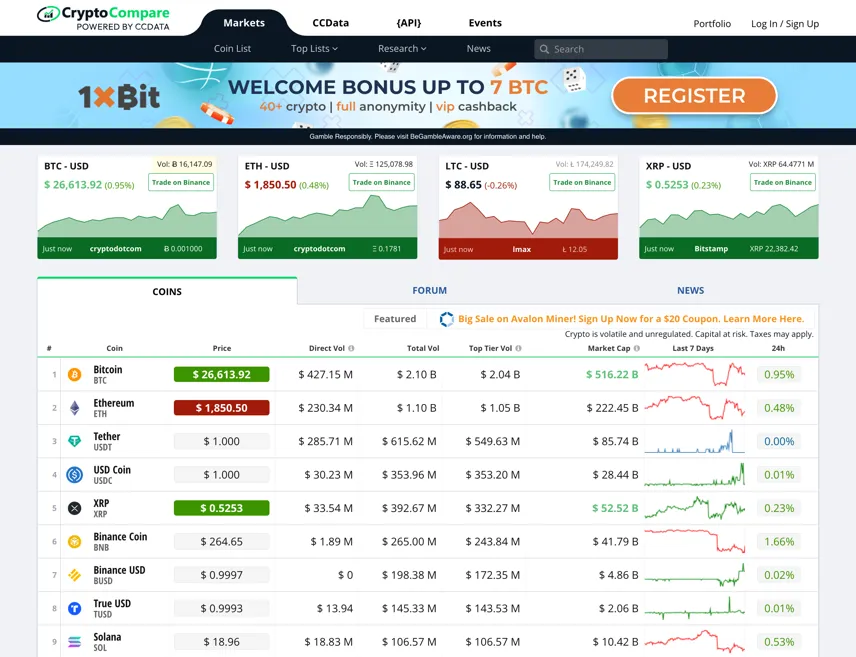The width and height of the screenshot is (856, 657).
Task: Click the Ethereum coin icon
Action: (x=74, y=408)
